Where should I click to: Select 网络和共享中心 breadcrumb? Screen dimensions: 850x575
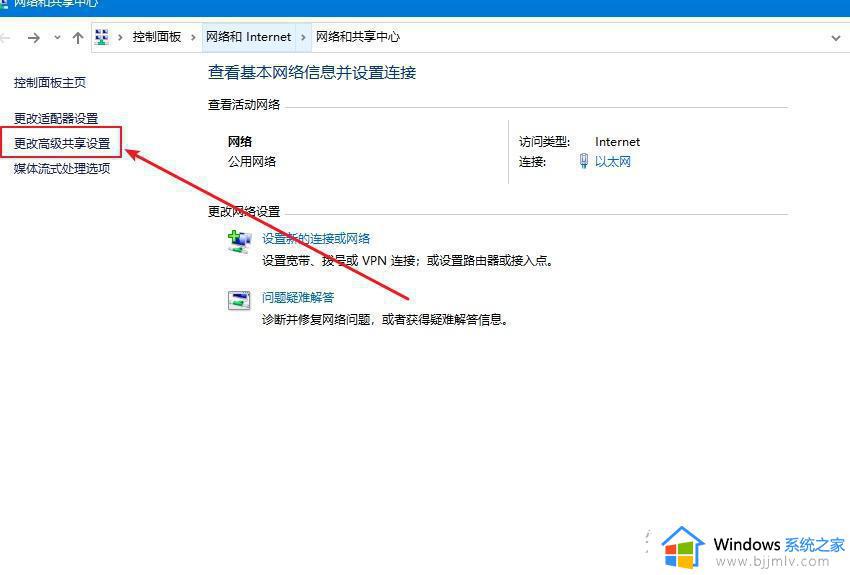[358, 37]
